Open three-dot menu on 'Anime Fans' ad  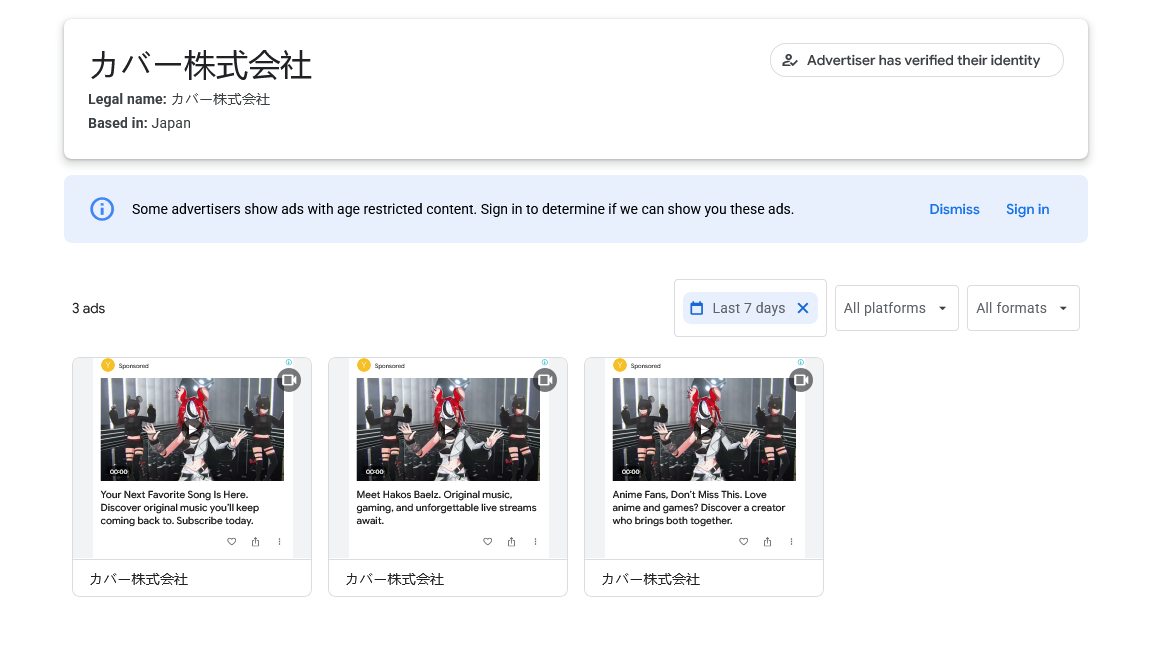click(x=791, y=542)
